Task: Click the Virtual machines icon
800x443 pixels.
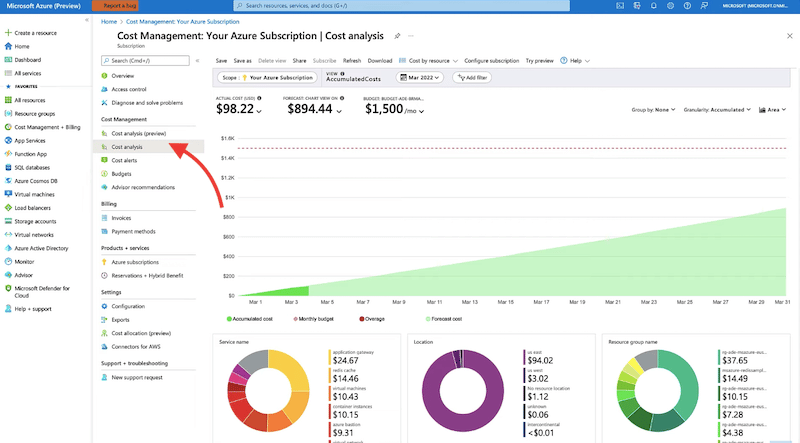Action: pos(8,194)
